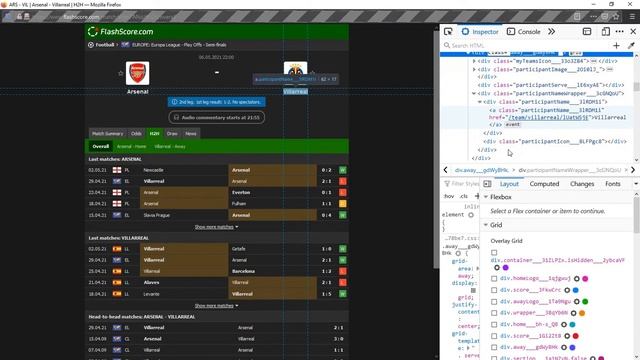640x360 pixels.
Task: Enable grid overlay for div.container
Action: 494,253
